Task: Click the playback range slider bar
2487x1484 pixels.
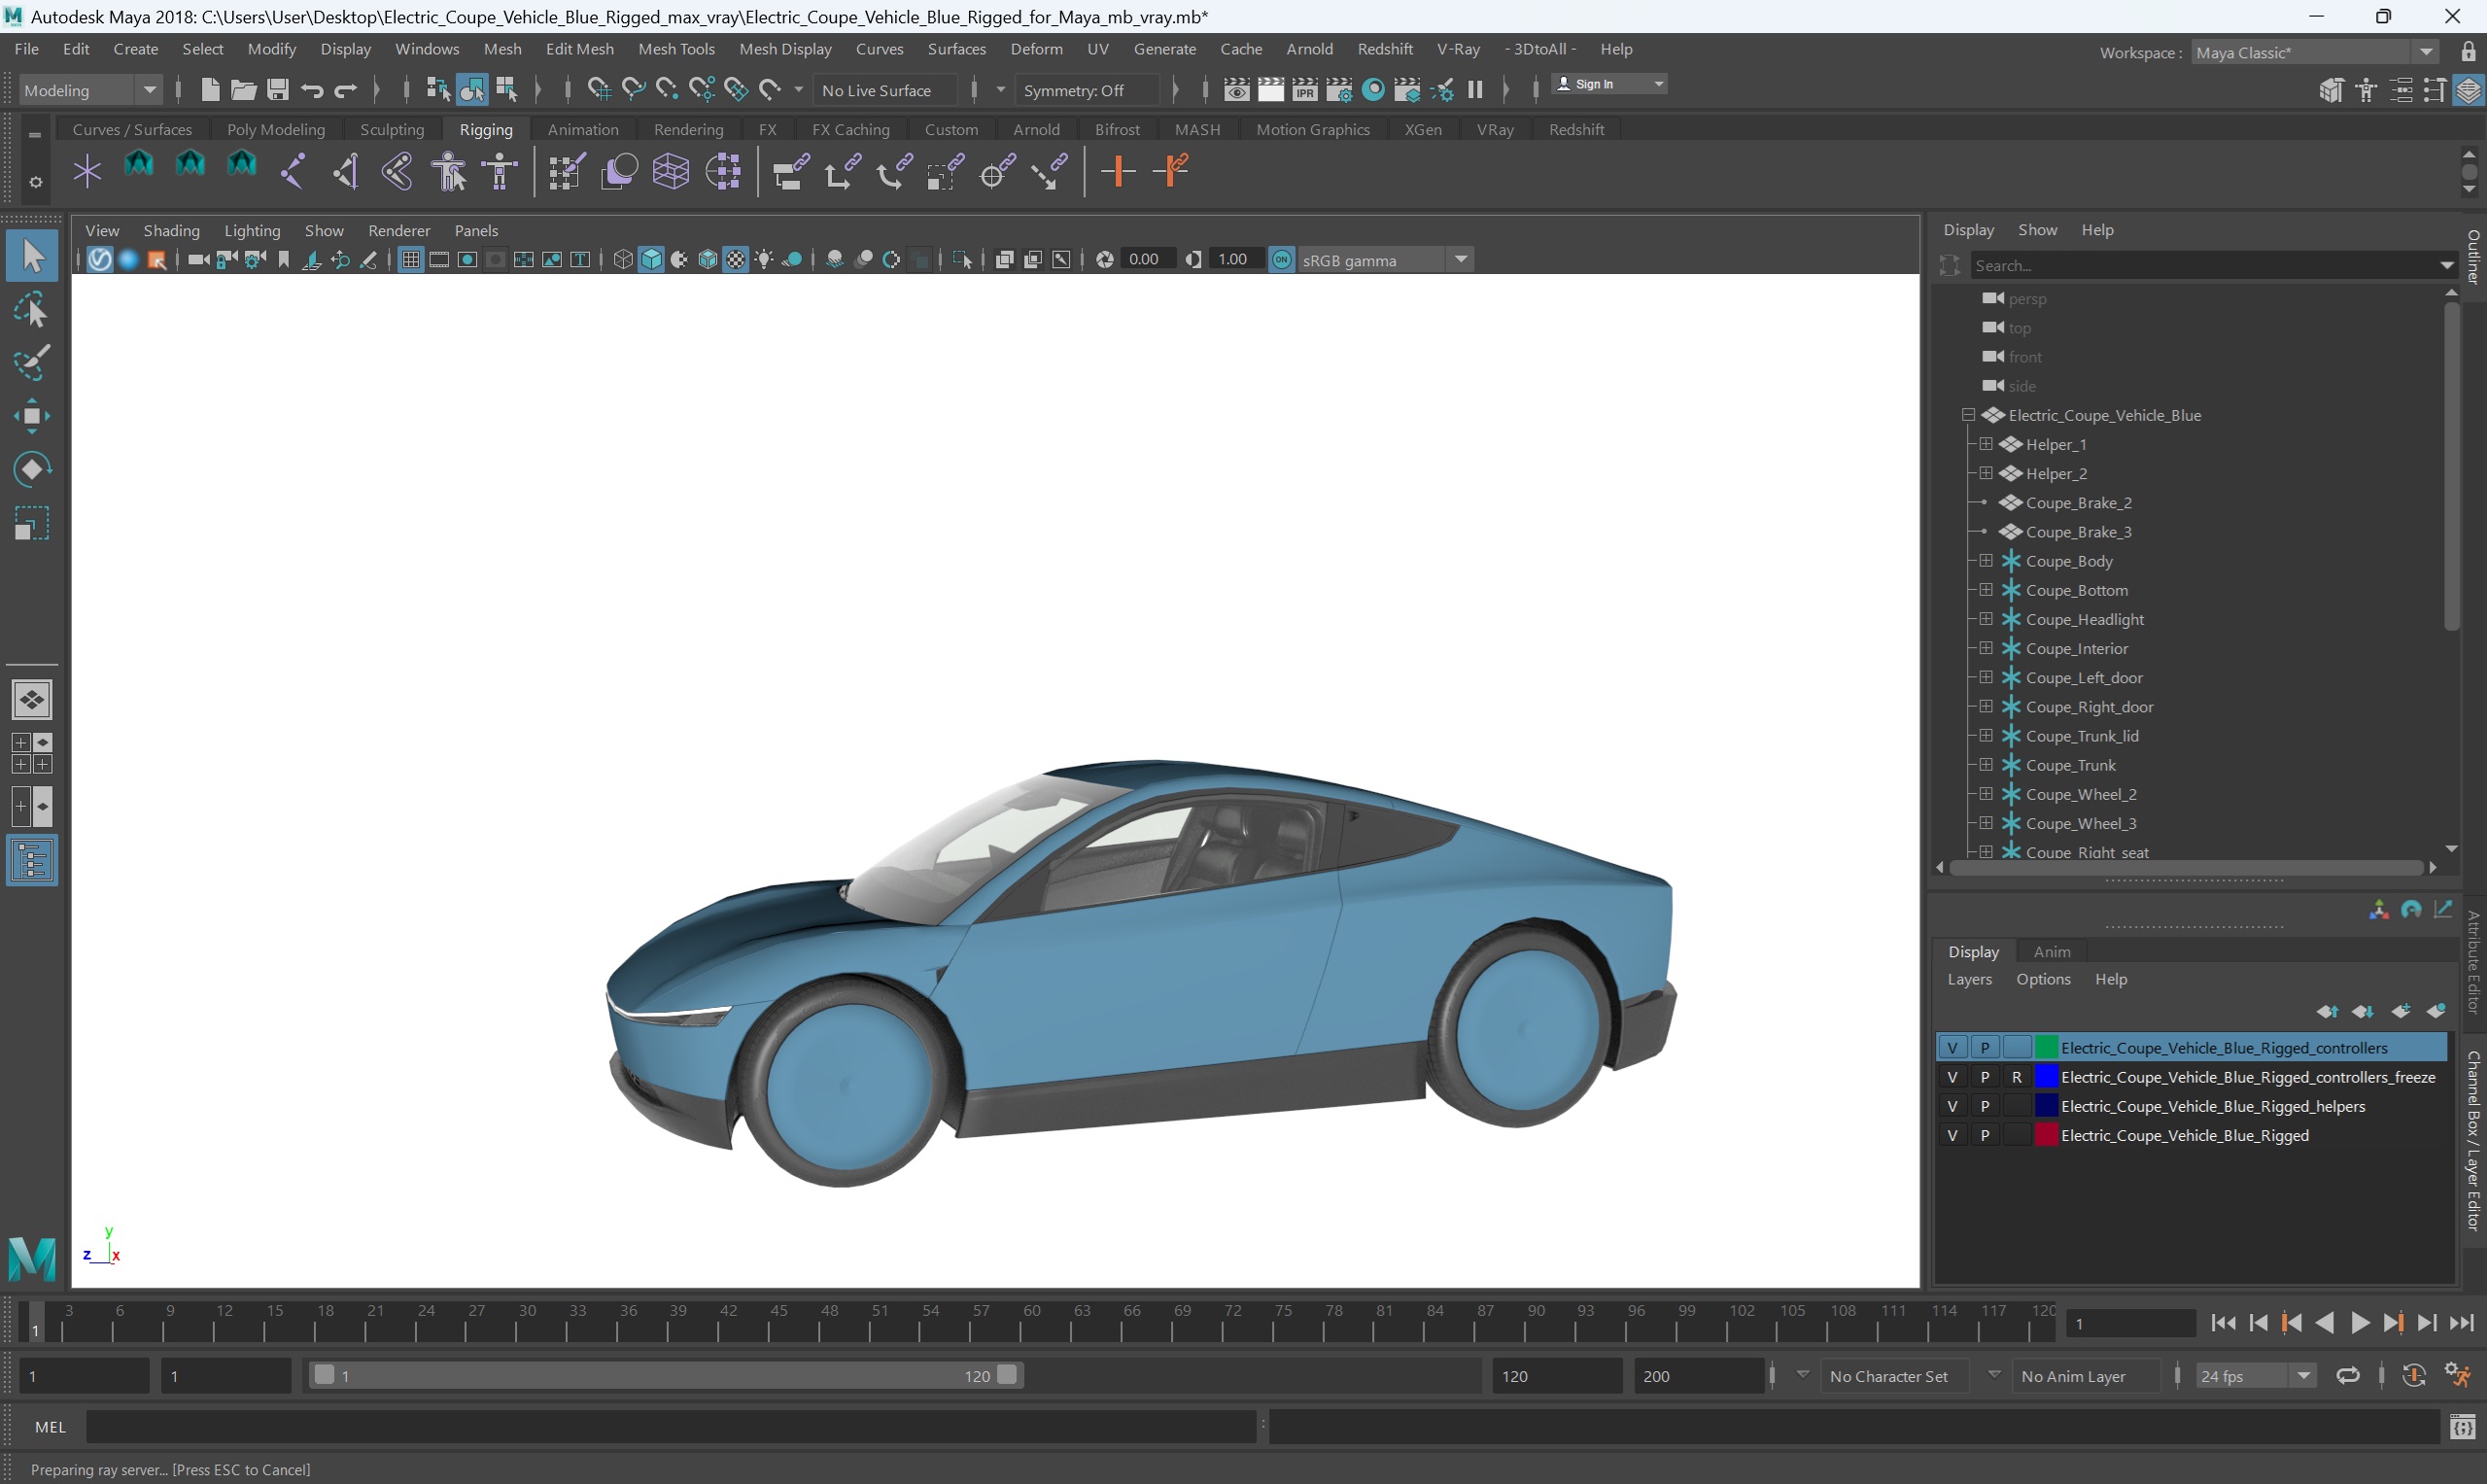Action: [x=665, y=1376]
